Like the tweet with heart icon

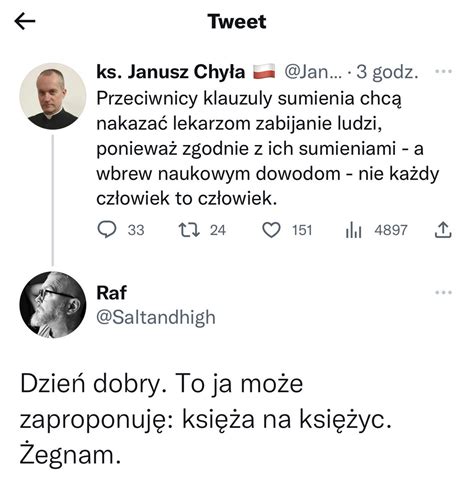click(271, 230)
